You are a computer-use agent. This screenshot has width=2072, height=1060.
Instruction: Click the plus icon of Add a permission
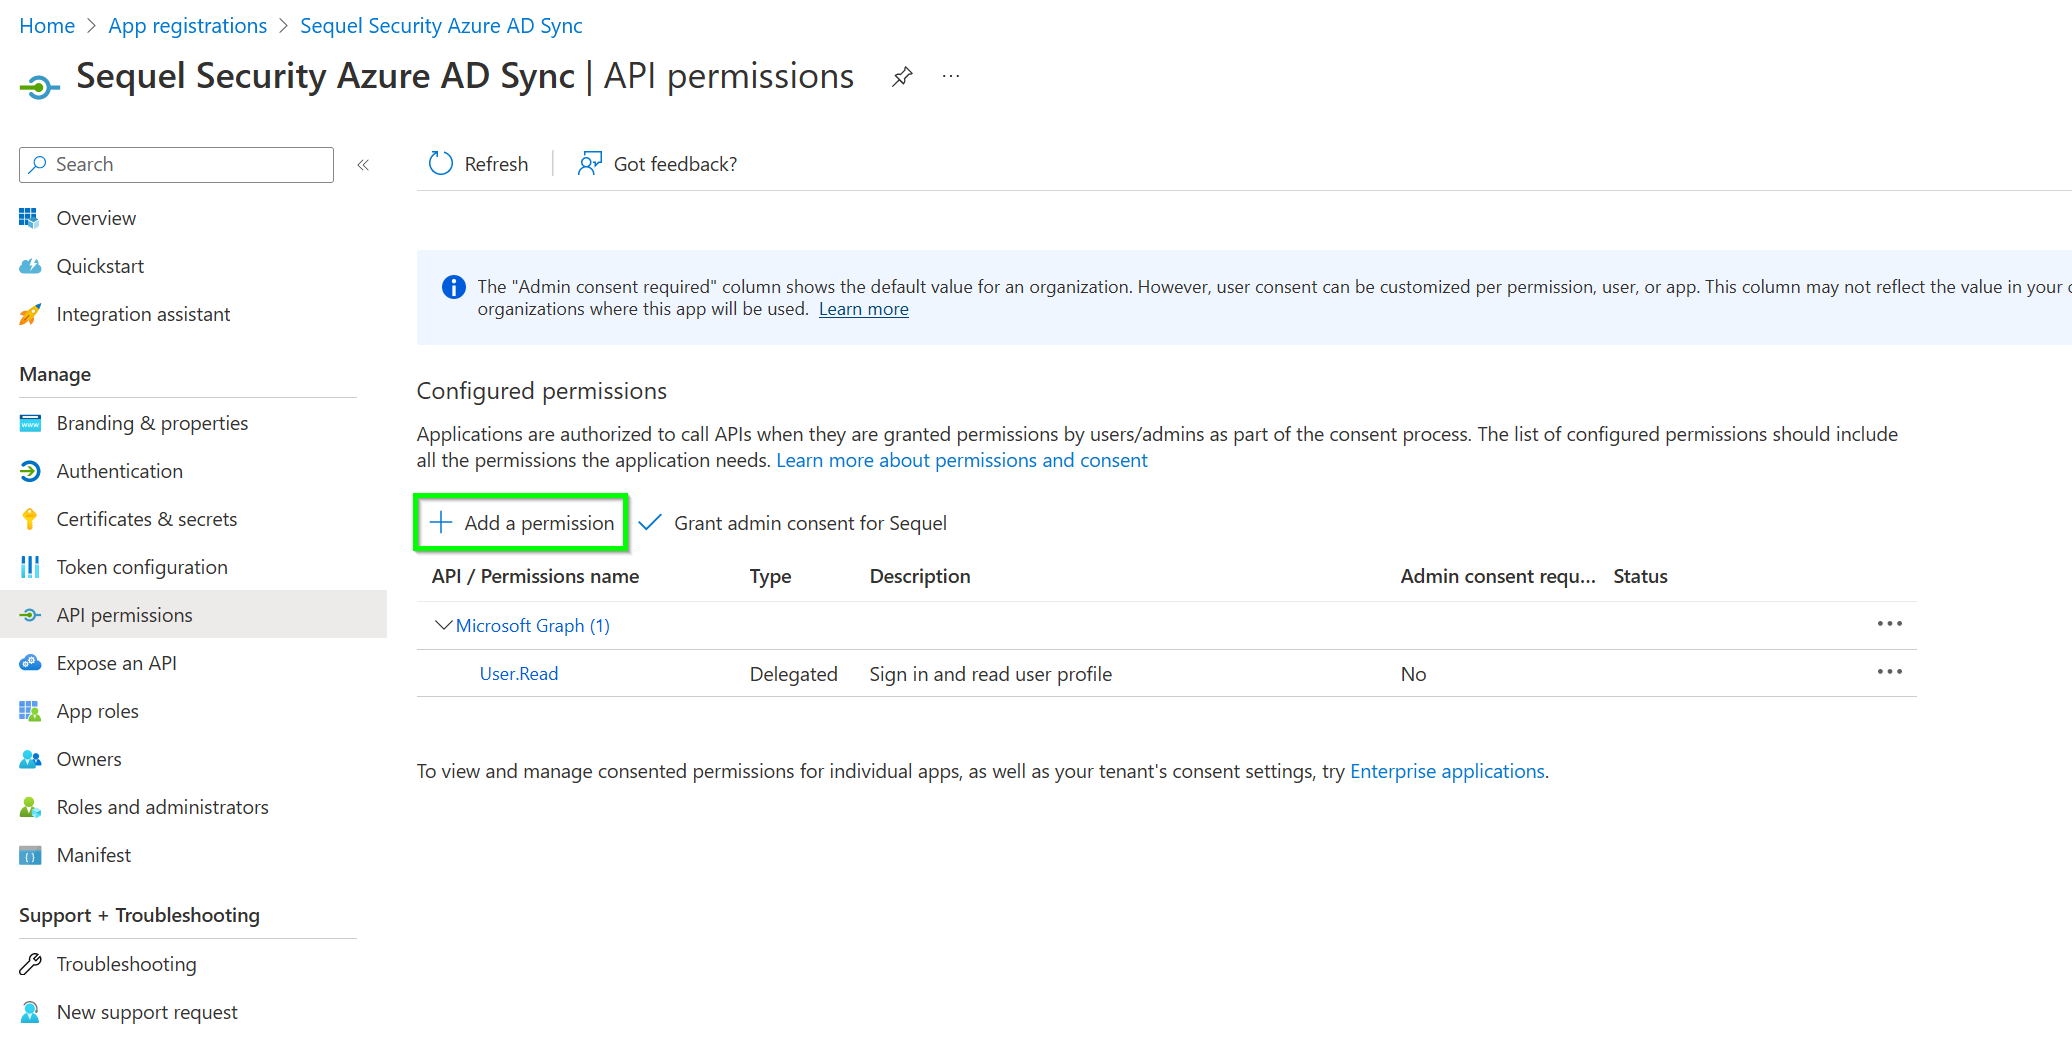[441, 522]
